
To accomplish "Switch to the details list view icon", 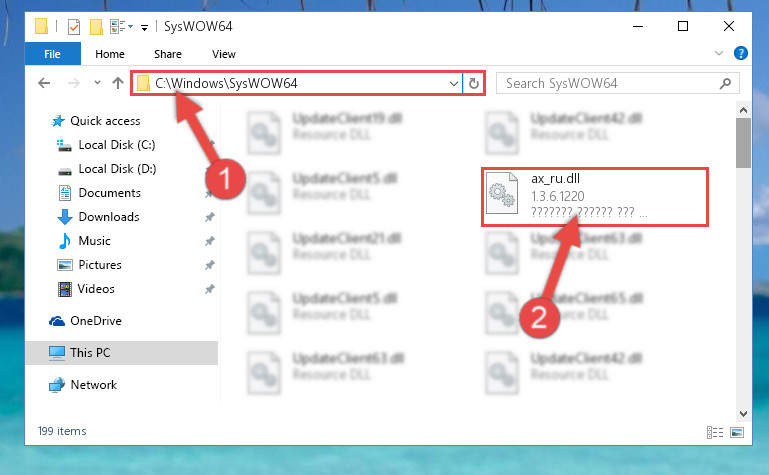I will pos(715,432).
